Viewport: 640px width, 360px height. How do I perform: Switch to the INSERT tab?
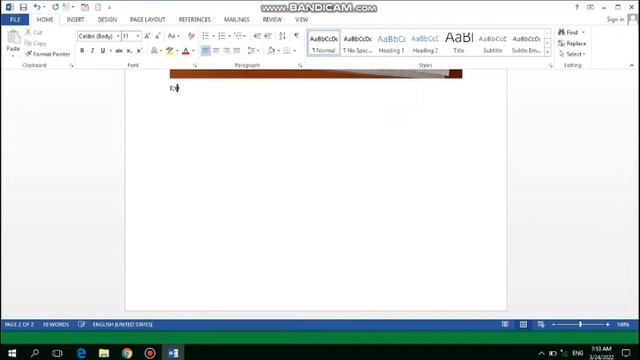[x=76, y=20]
